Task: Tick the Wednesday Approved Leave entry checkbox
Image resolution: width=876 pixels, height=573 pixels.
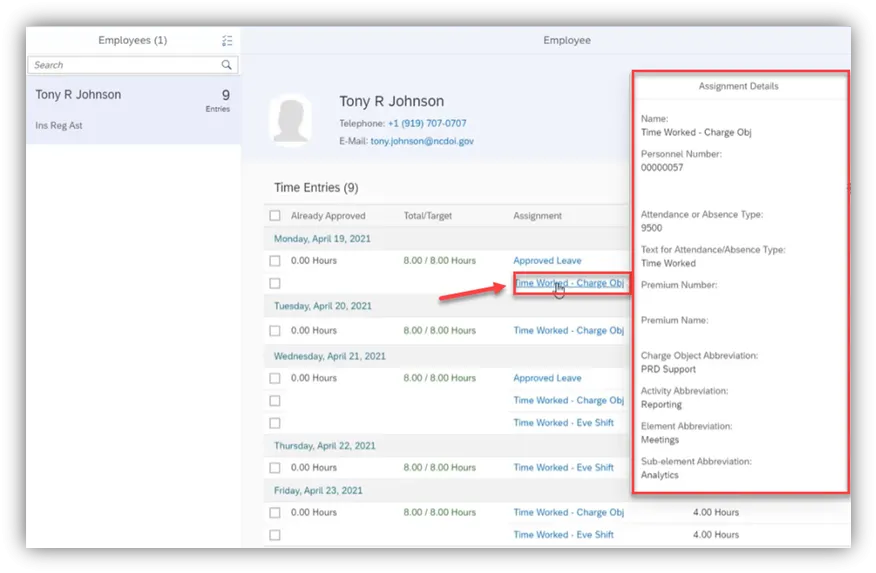Action: point(275,379)
